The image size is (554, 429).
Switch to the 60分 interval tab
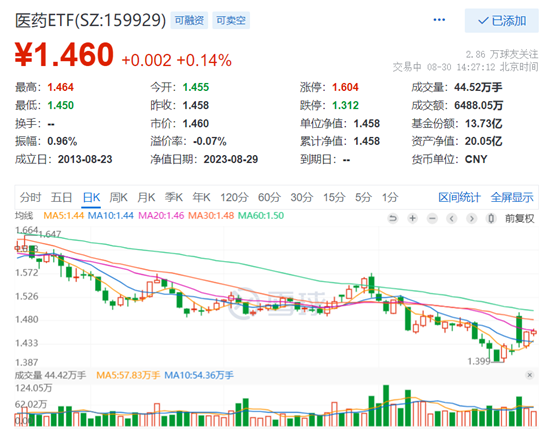tap(269, 197)
